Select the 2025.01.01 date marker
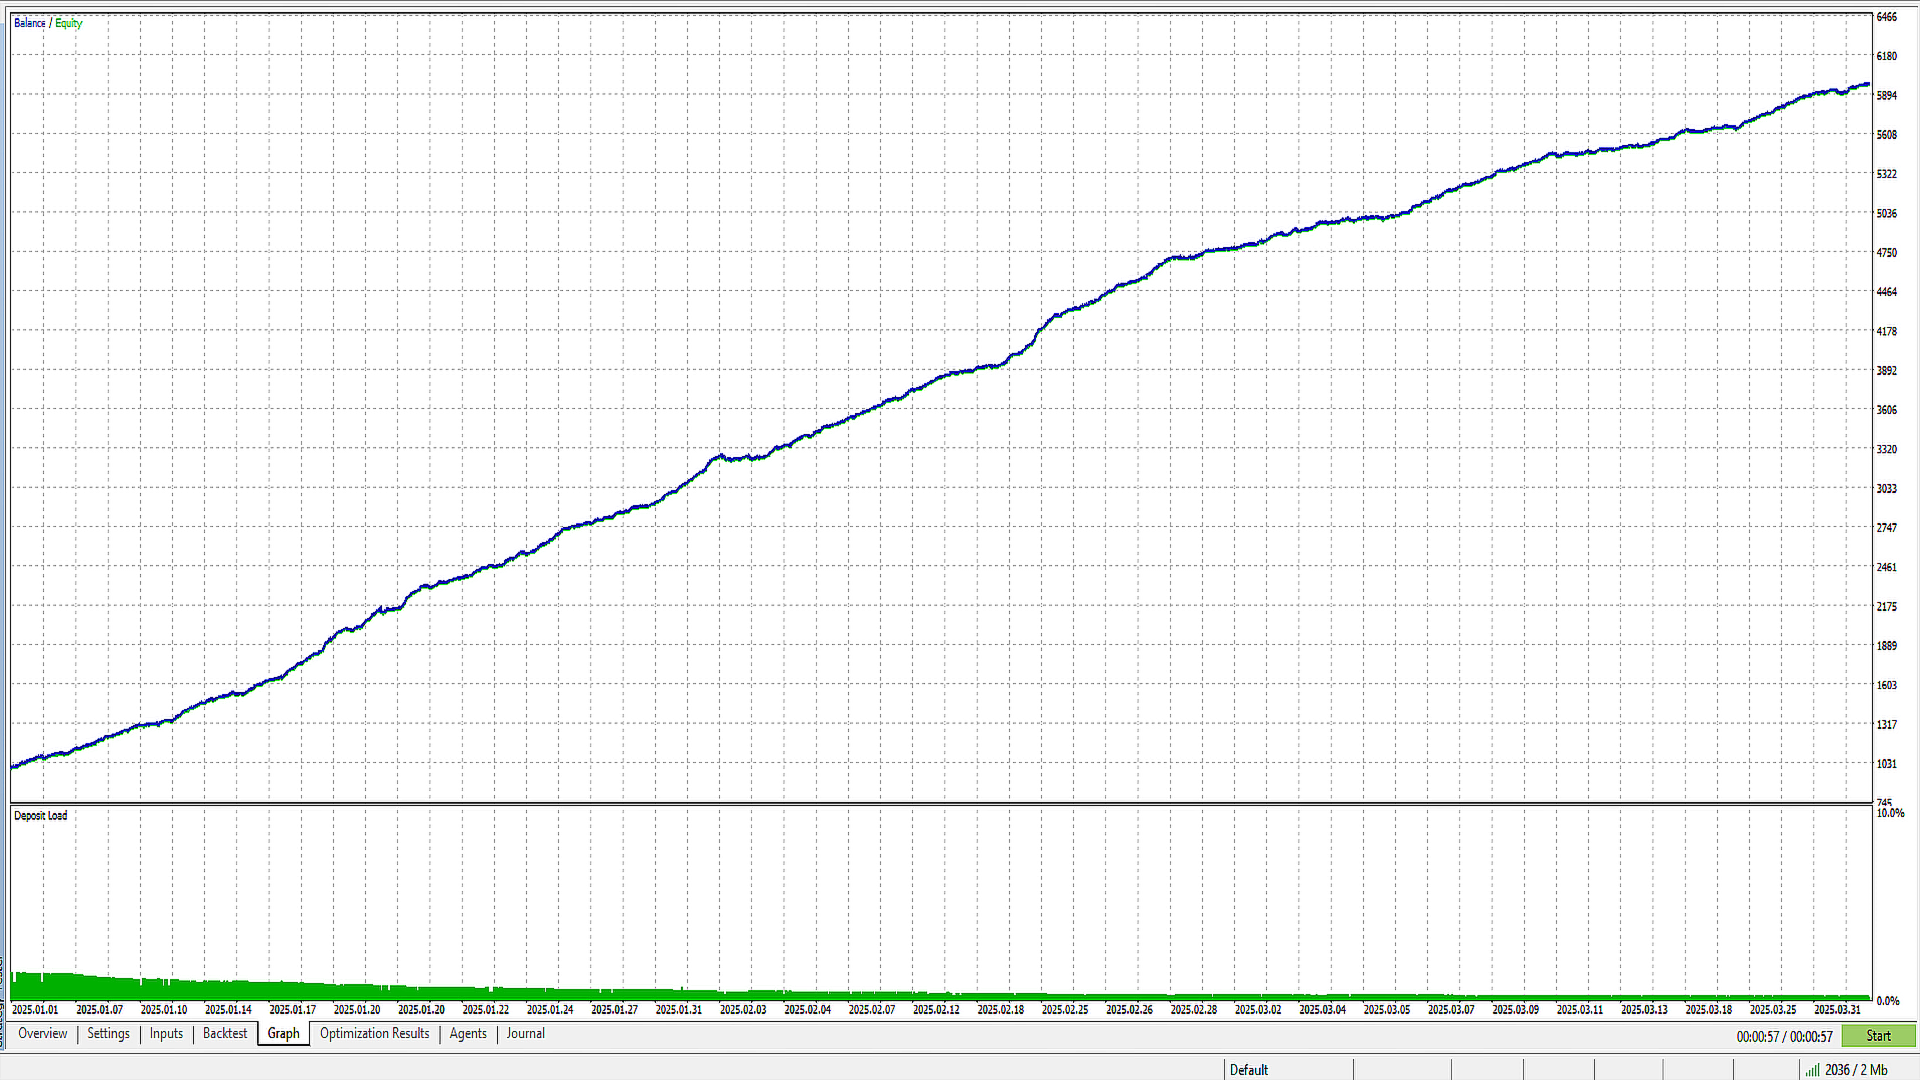Screen dimensions: 1920x1080 [x=35, y=1010]
